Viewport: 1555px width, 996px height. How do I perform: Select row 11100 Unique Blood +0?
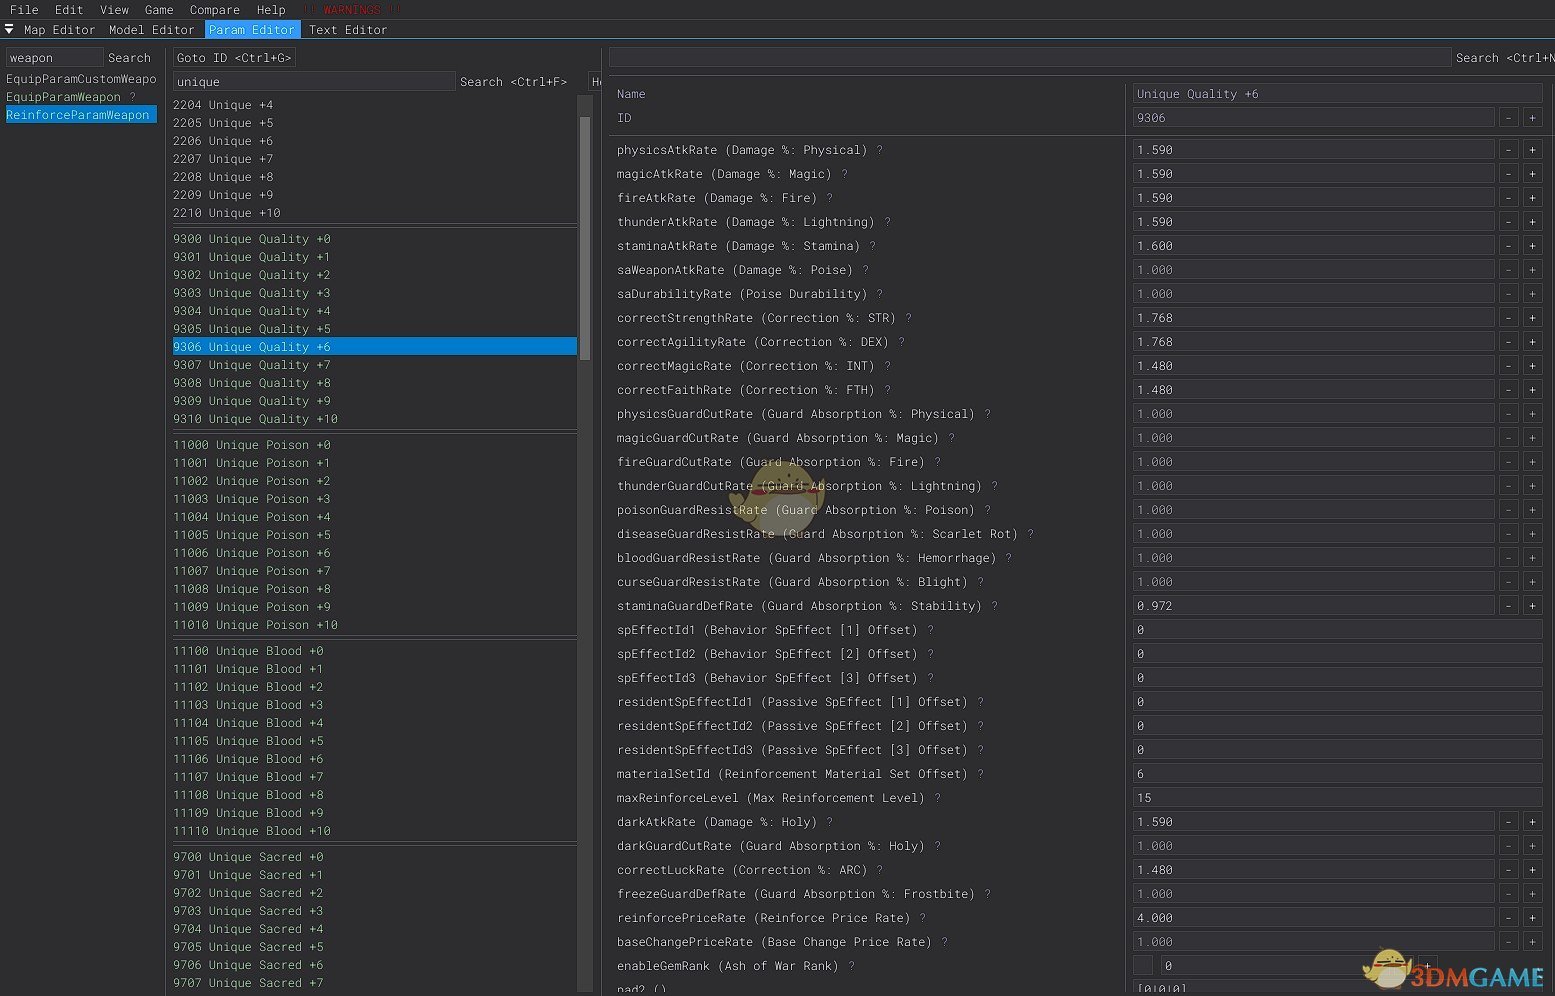coord(375,651)
